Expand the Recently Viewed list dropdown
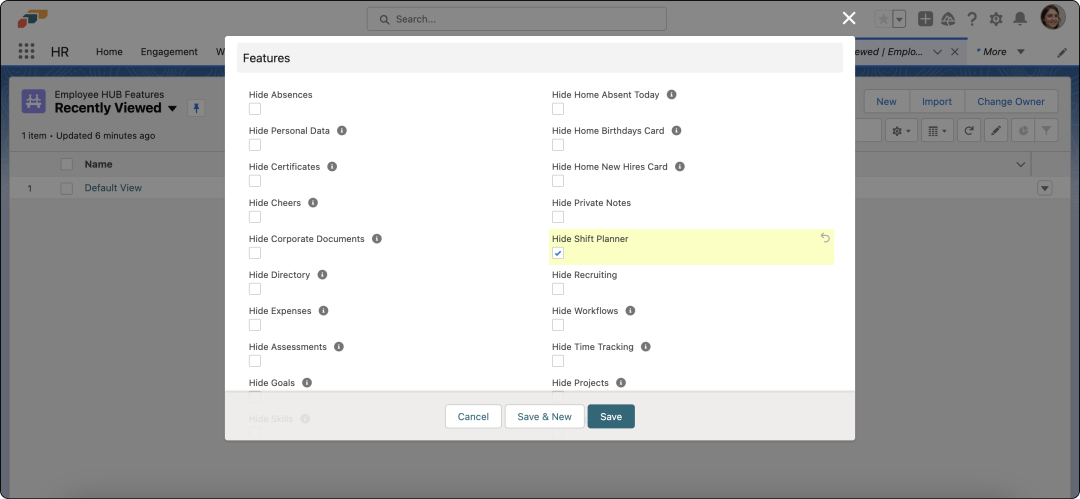This screenshot has width=1080, height=499. click(172, 108)
